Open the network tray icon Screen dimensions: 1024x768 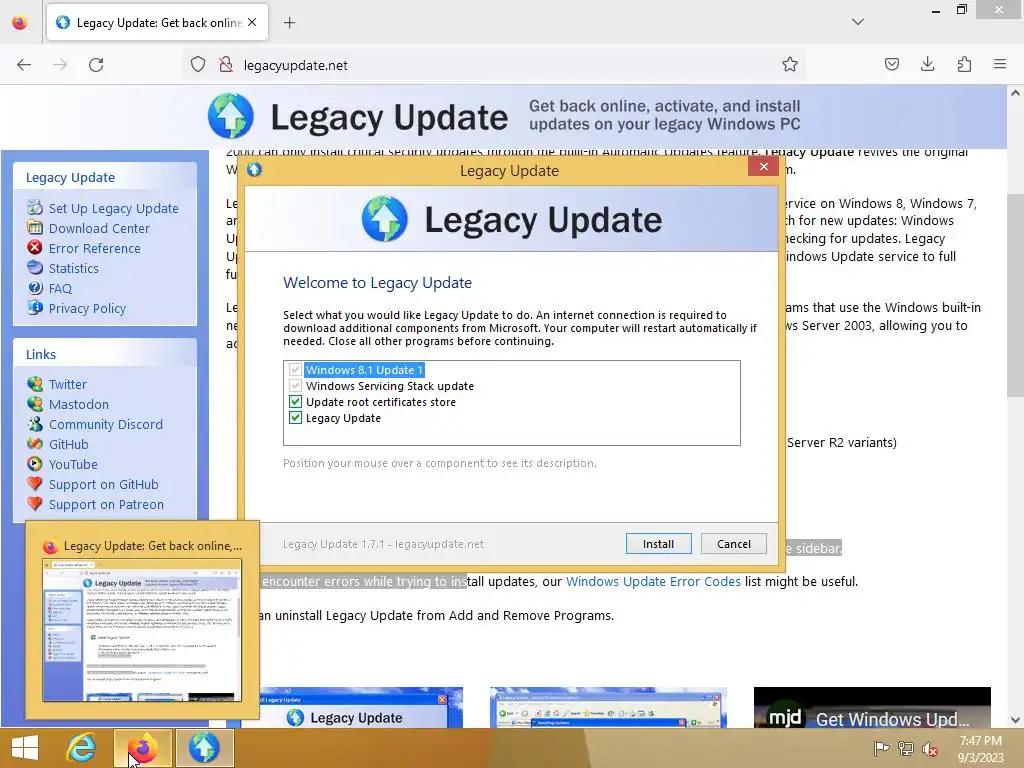tap(906, 749)
